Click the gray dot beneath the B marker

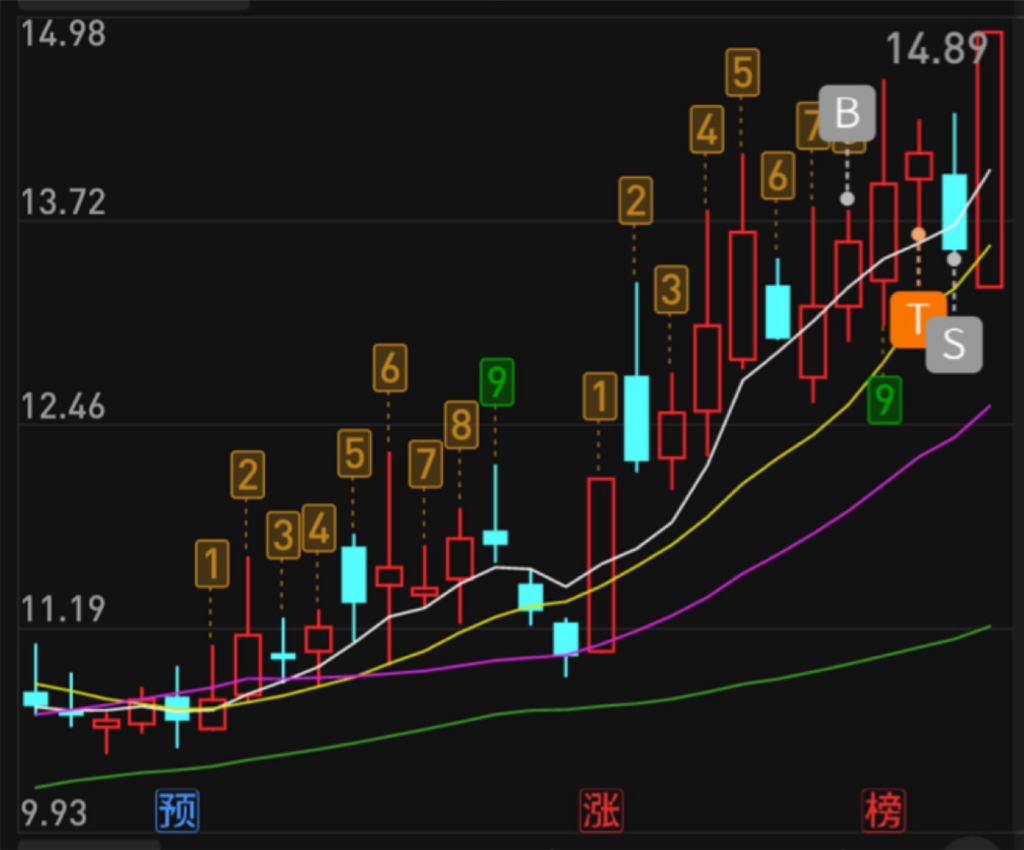pos(847,198)
